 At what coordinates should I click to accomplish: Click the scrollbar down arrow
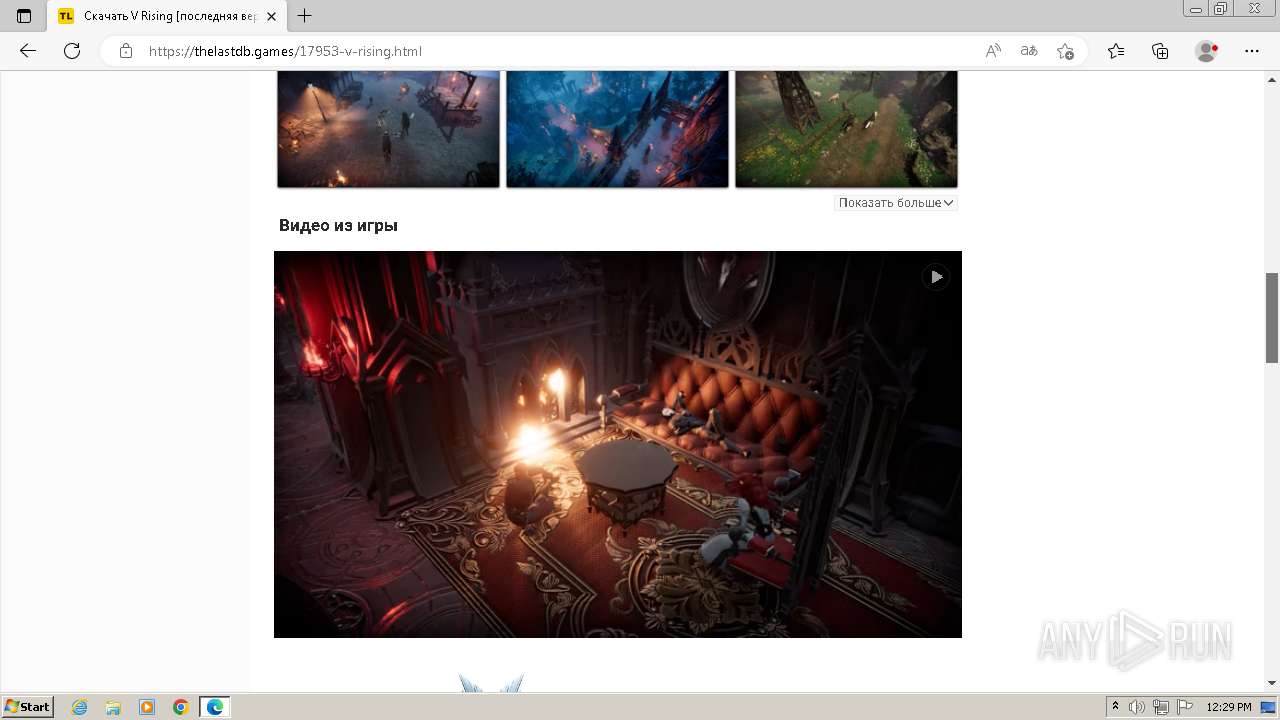point(1272,683)
